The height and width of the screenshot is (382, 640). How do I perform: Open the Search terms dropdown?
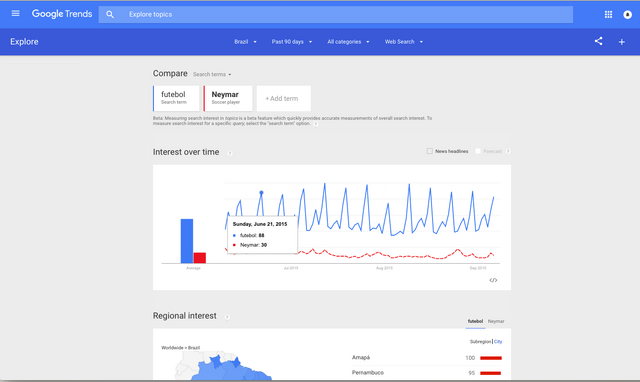pos(212,74)
